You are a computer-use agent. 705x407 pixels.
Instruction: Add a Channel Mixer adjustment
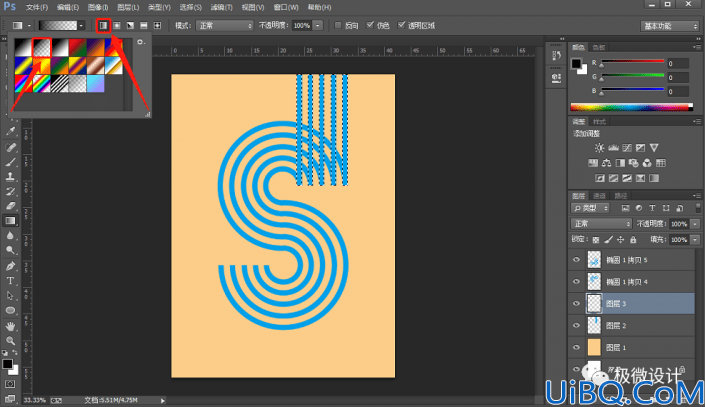(x=647, y=163)
